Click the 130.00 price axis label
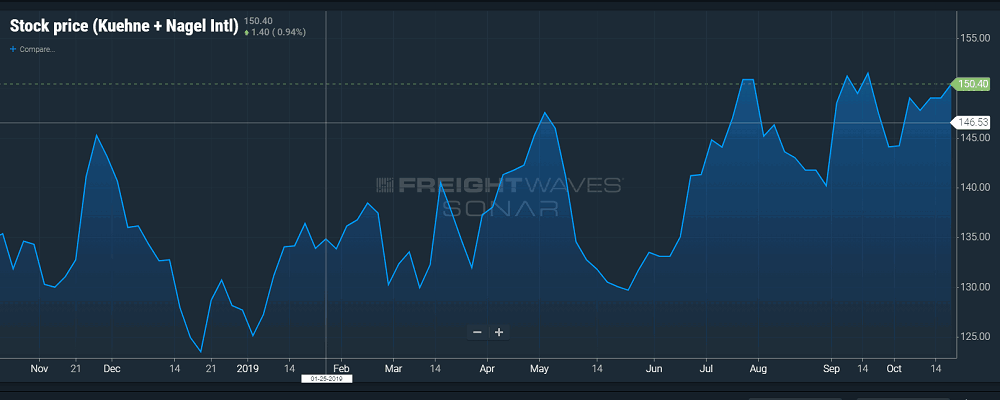This screenshot has width=1000, height=400. (973, 287)
